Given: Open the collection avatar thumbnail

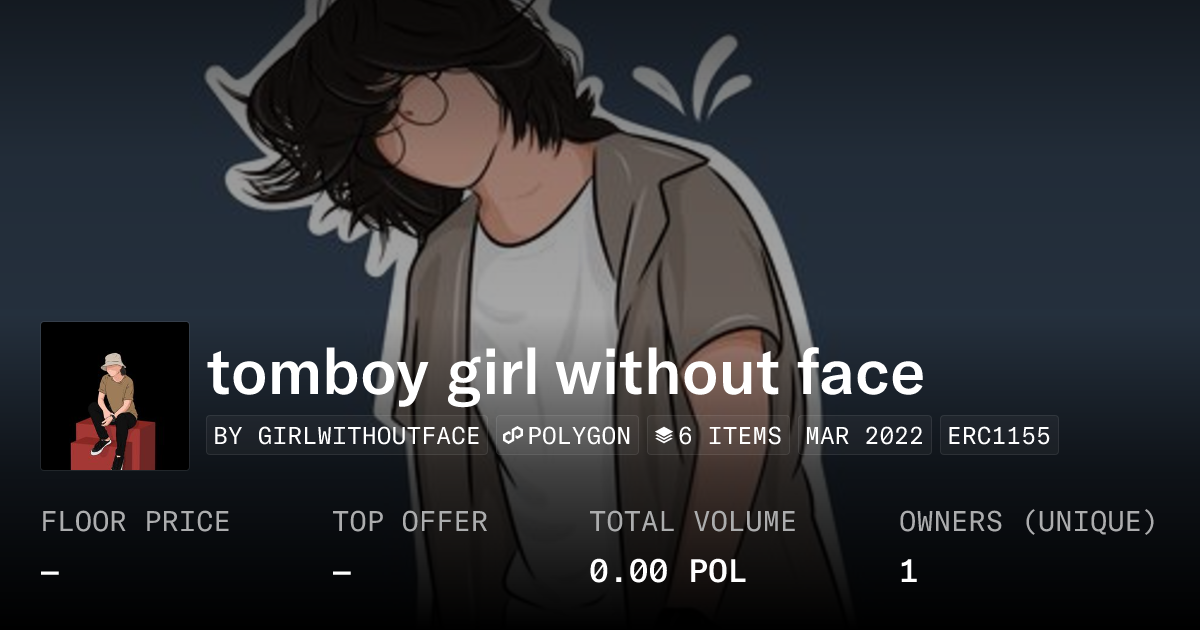Looking at the screenshot, I should tap(115, 396).
